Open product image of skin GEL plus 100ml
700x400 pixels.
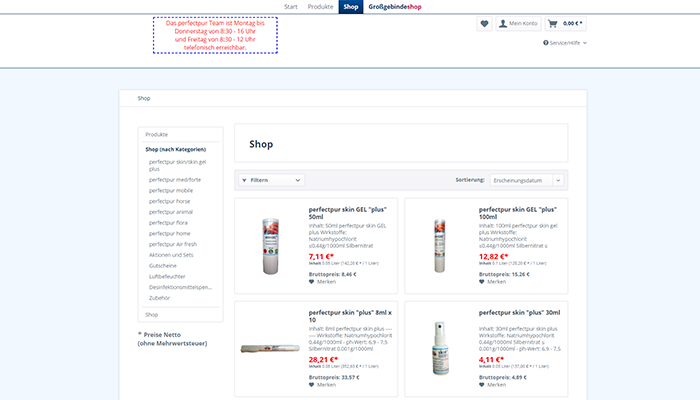tap(440, 246)
